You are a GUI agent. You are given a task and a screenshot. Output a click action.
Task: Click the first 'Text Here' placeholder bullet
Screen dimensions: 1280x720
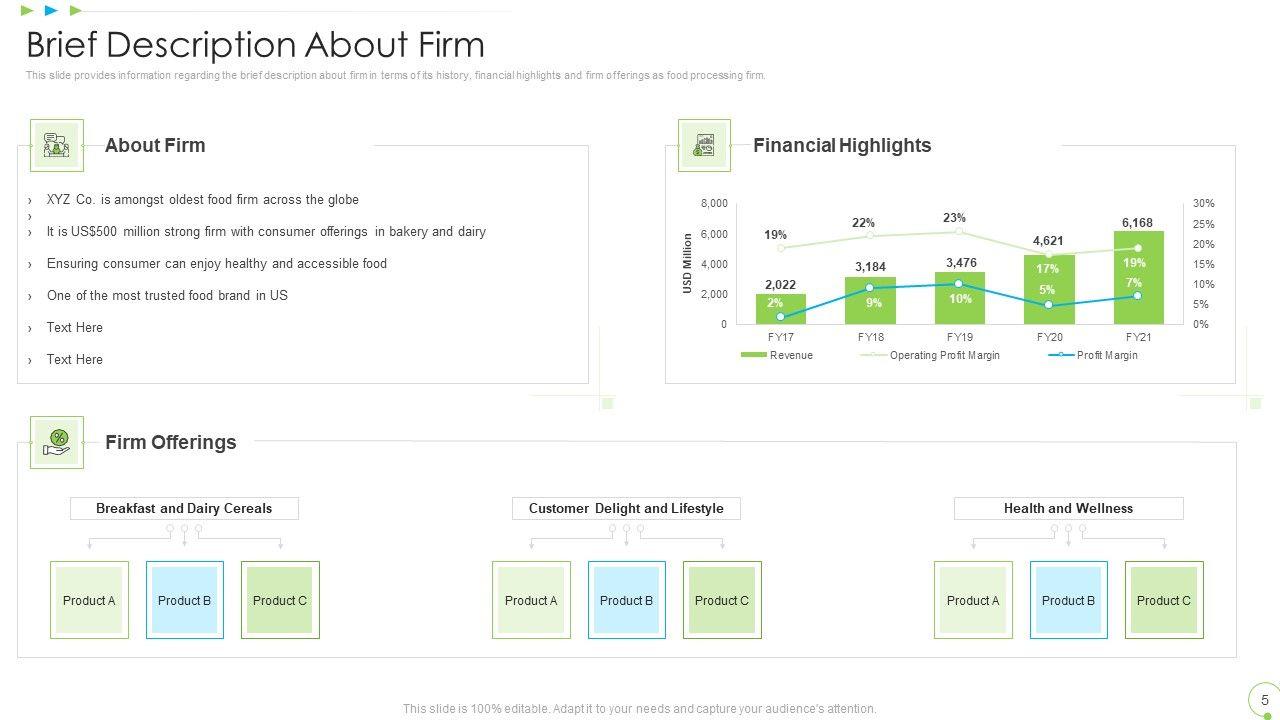[x=75, y=327]
